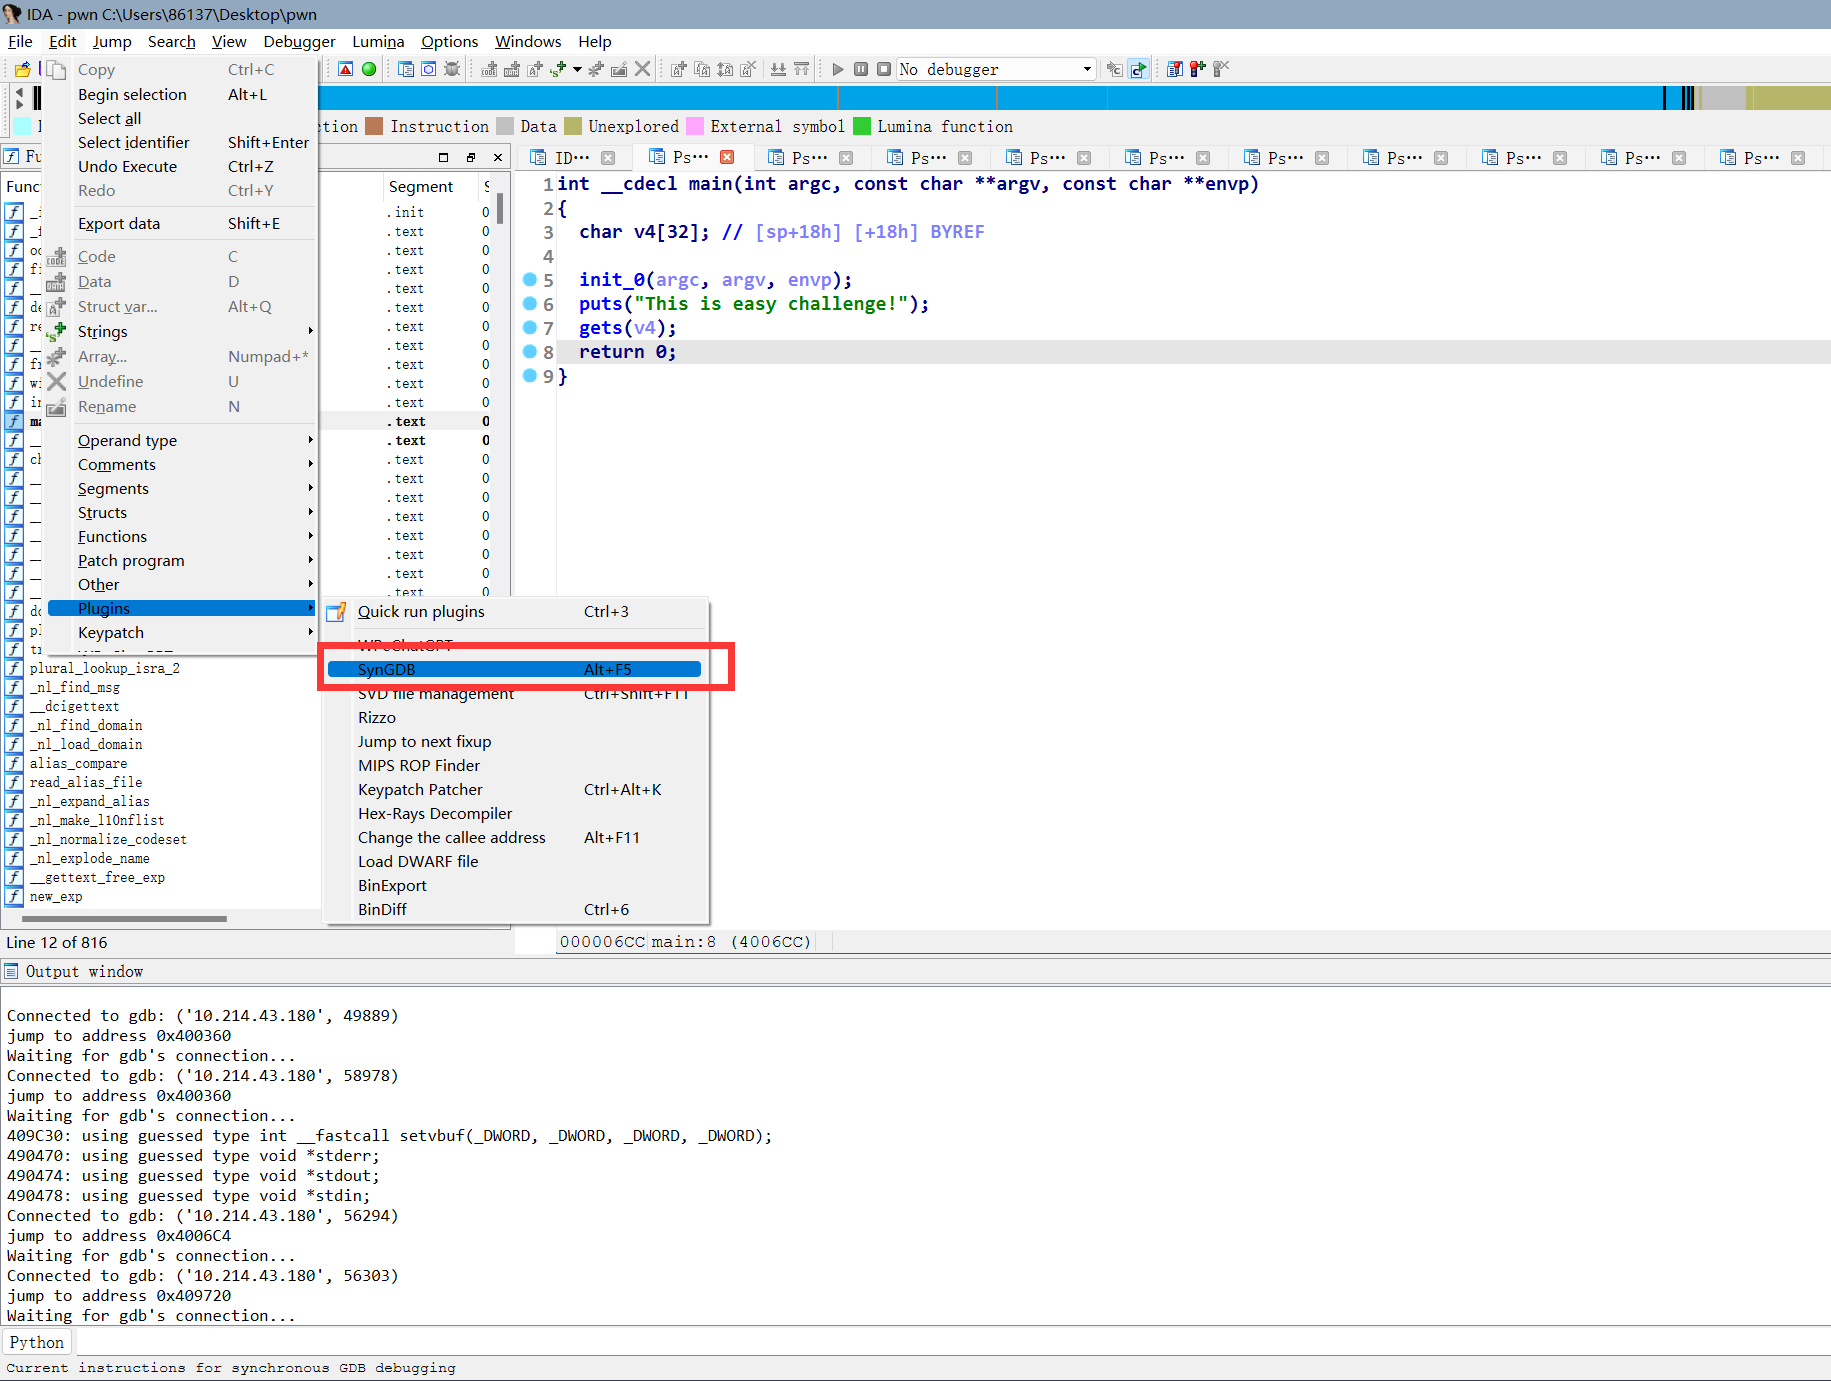Image resolution: width=1831 pixels, height=1381 pixels.
Task: Click the C pseudocode sync toolbar icon
Action: coord(1138,69)
